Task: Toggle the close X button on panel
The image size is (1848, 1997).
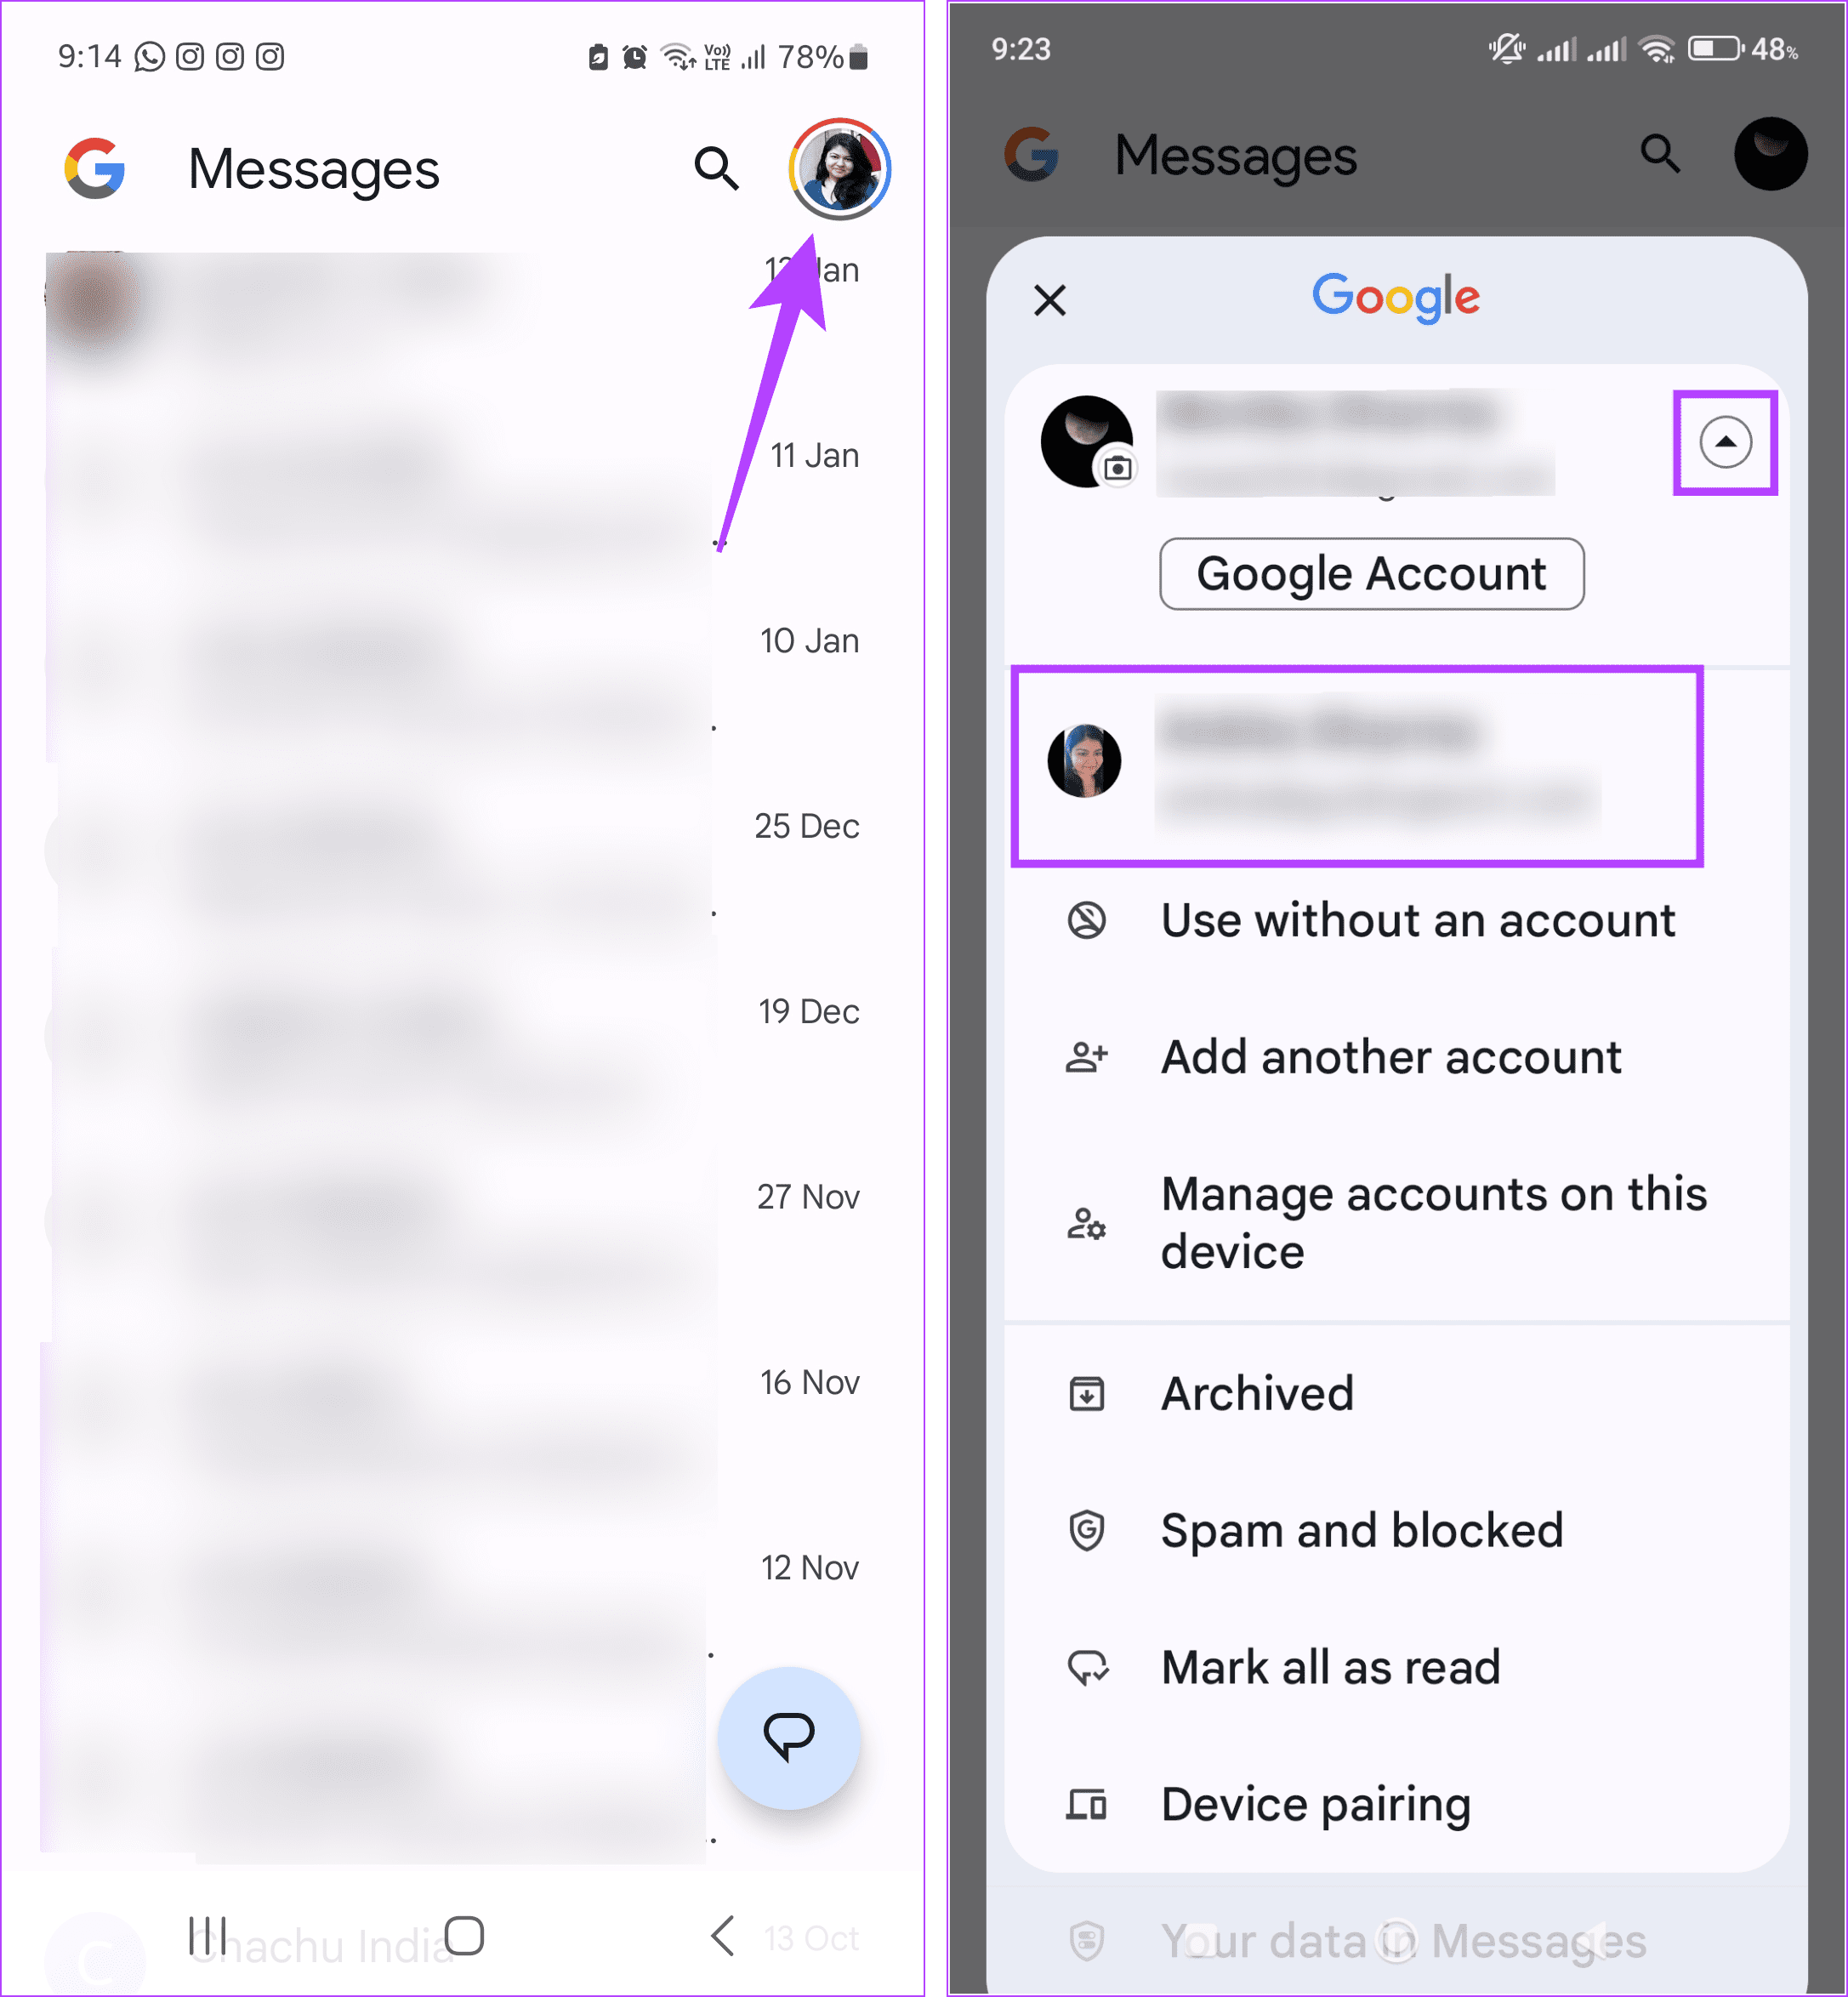Action: [x=1051, y=301]
